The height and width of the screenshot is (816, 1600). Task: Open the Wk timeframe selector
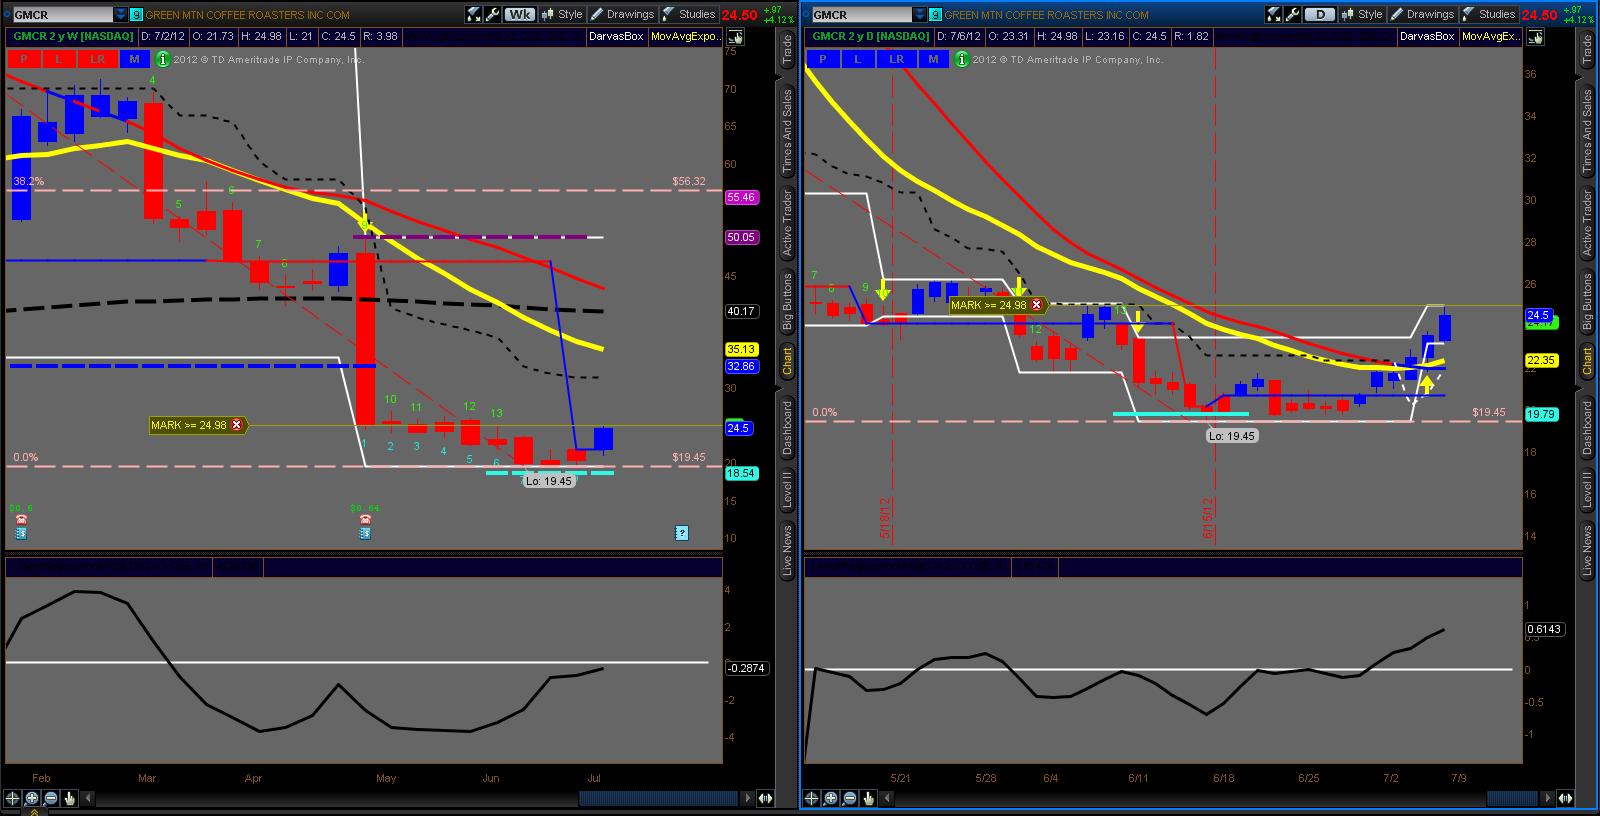click(520, 14)
